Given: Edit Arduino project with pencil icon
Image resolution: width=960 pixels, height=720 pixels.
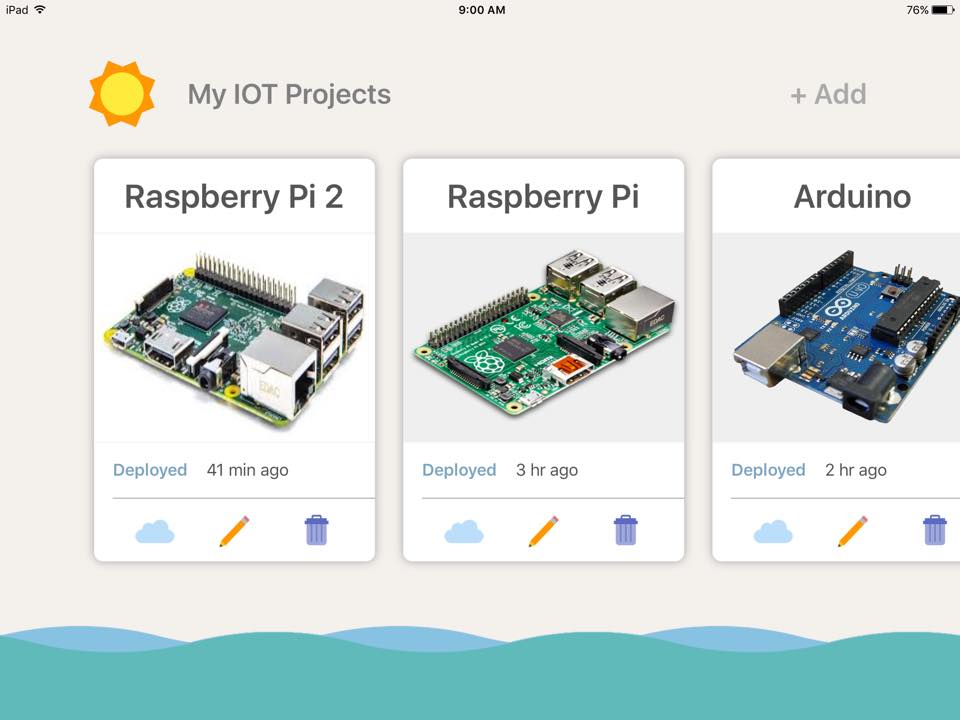Looking at the screenshot, I should pos(853,531).
